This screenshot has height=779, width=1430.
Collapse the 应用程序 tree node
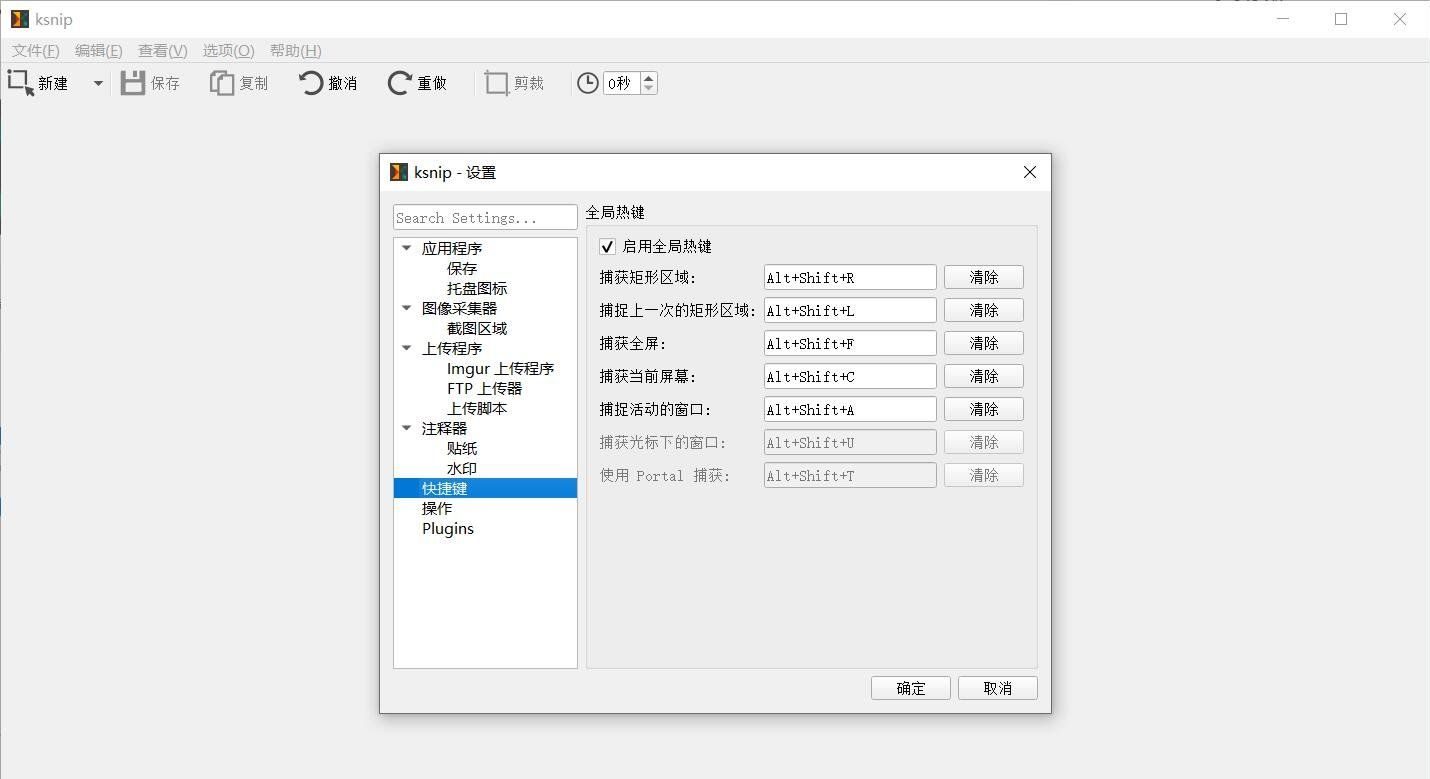(x=406, y=248)
